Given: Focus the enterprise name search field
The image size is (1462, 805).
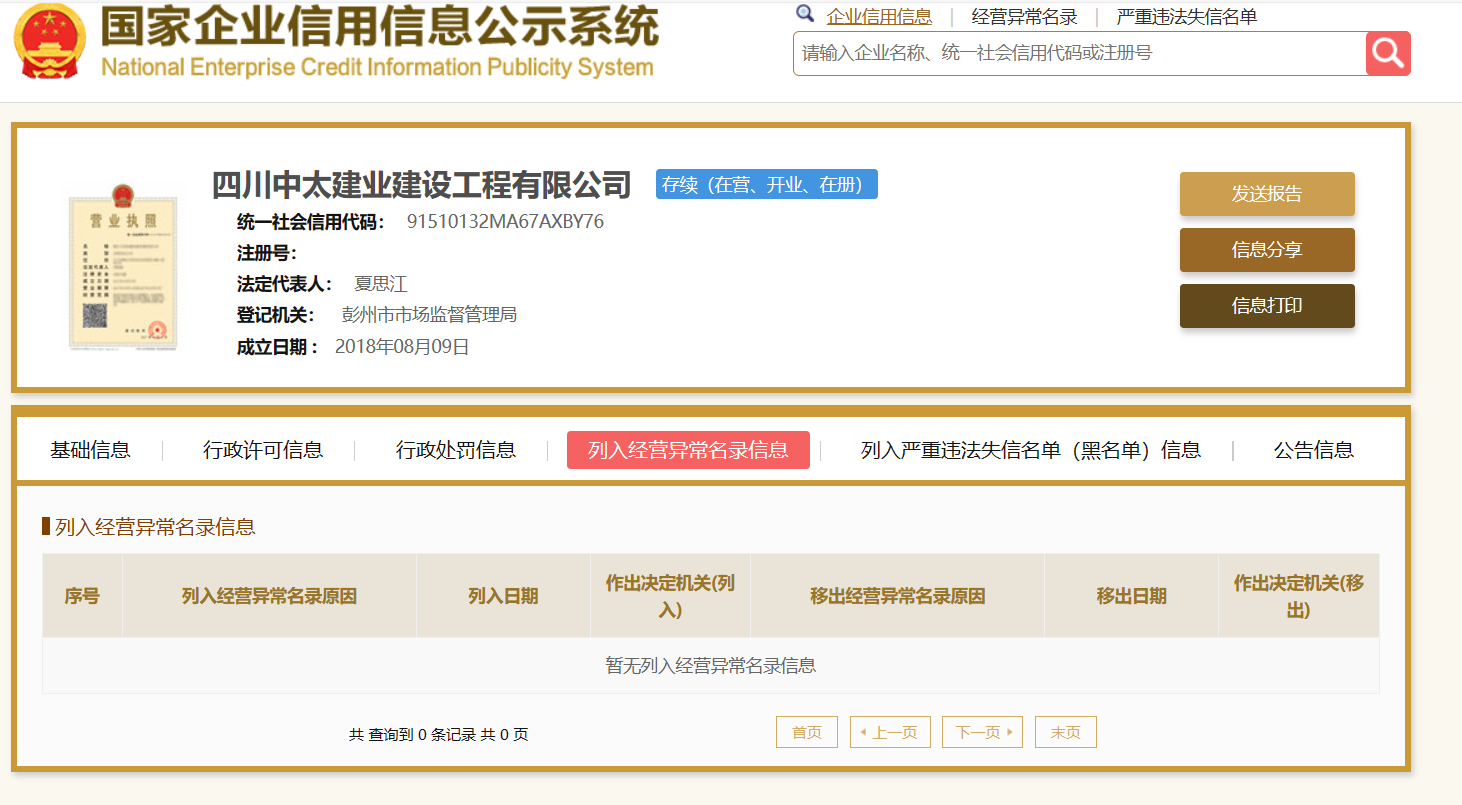Looking at the screenshot, I should [x=1079, y=53].
